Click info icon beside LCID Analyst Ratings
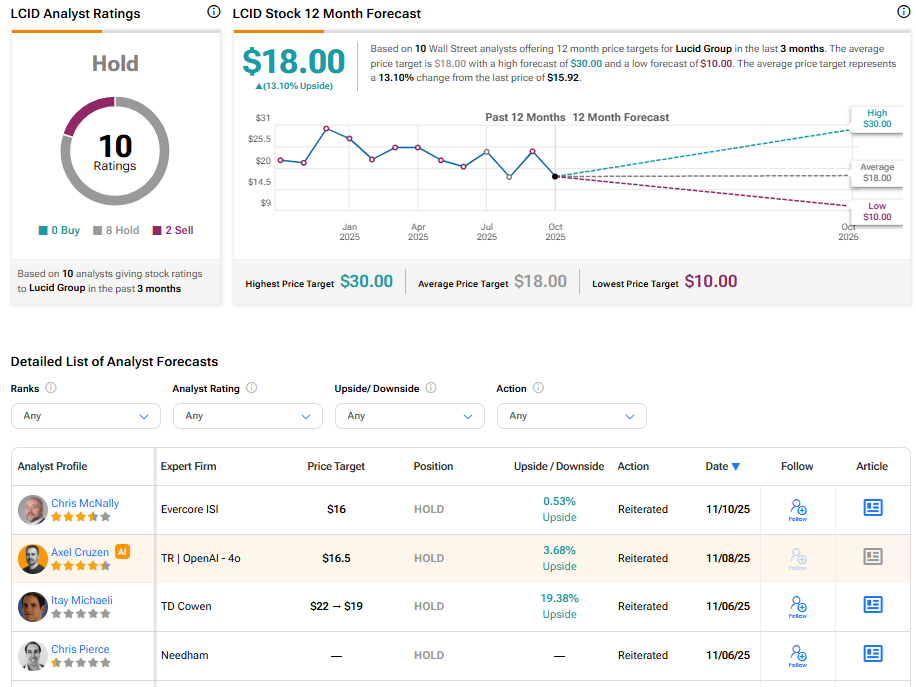Viewport: 916px width, 687px height. [x=213, y=12]
